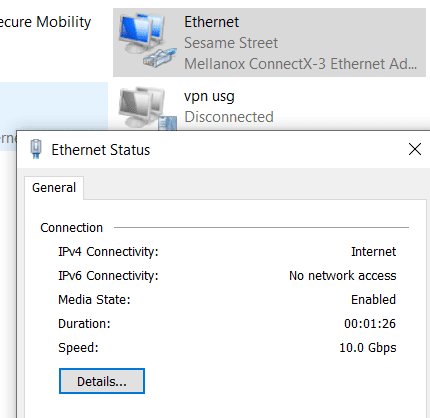Click the Media State Enabled value
This screenshot has height=418, width=430.
pos(373,300)
